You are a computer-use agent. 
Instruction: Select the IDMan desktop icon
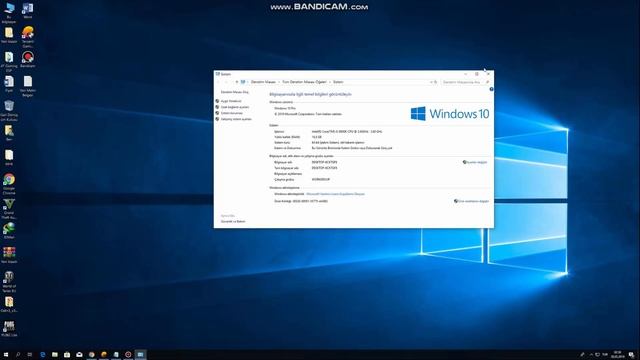pos(9,231)
